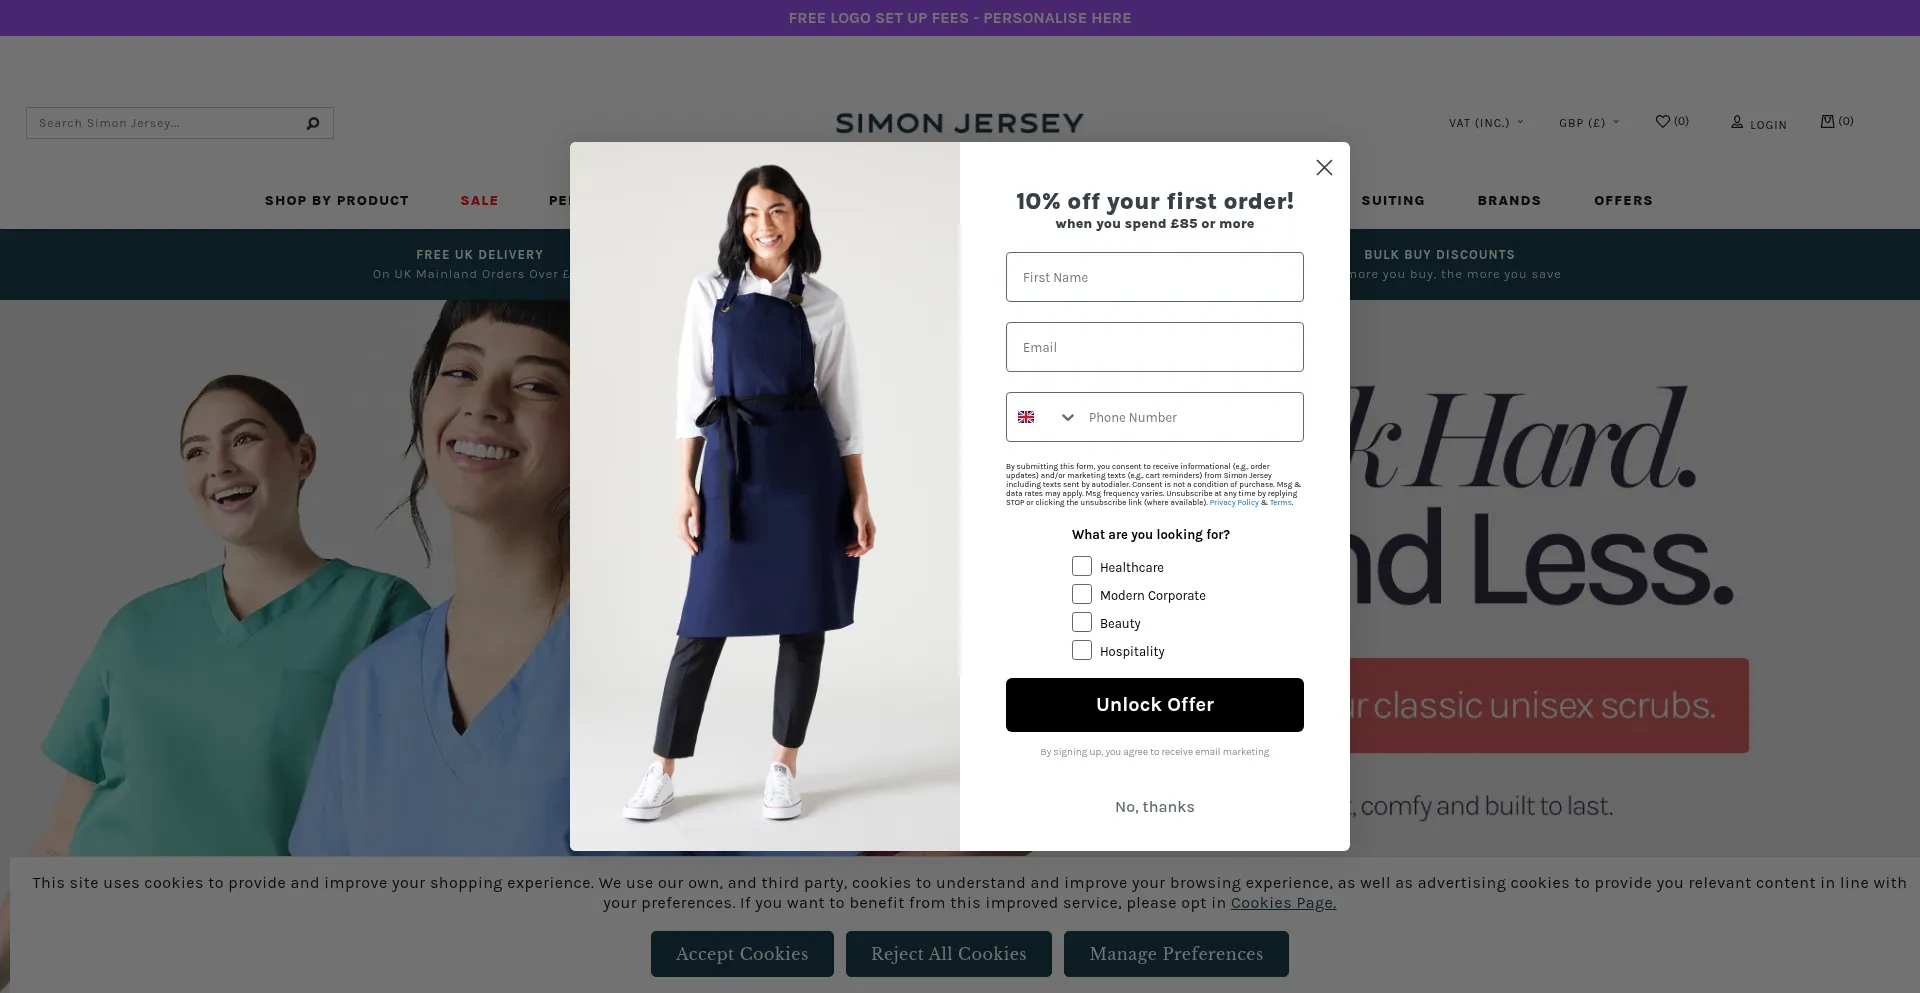Click the Email input field
Screen dimensions: 1920x993
[x=1155, y=347]
